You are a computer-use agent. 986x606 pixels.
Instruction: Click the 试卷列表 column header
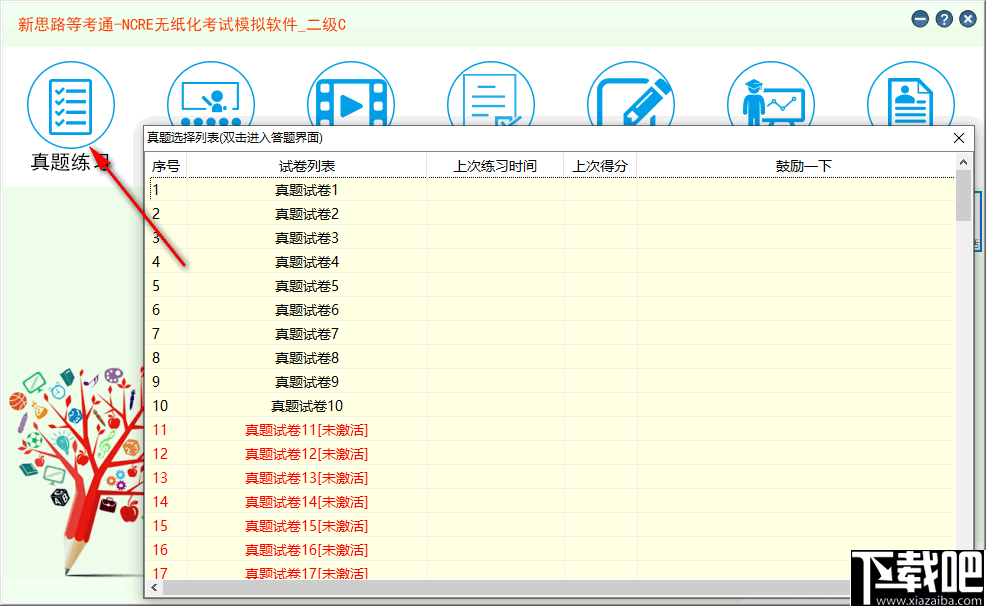[307, 165]
